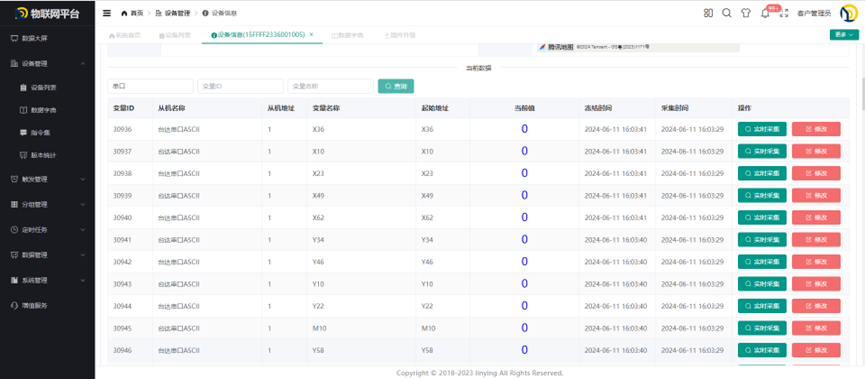Open the theme shirt icon
The width and height of the screenshot is (865, 379).
click(x=745, y=13)
